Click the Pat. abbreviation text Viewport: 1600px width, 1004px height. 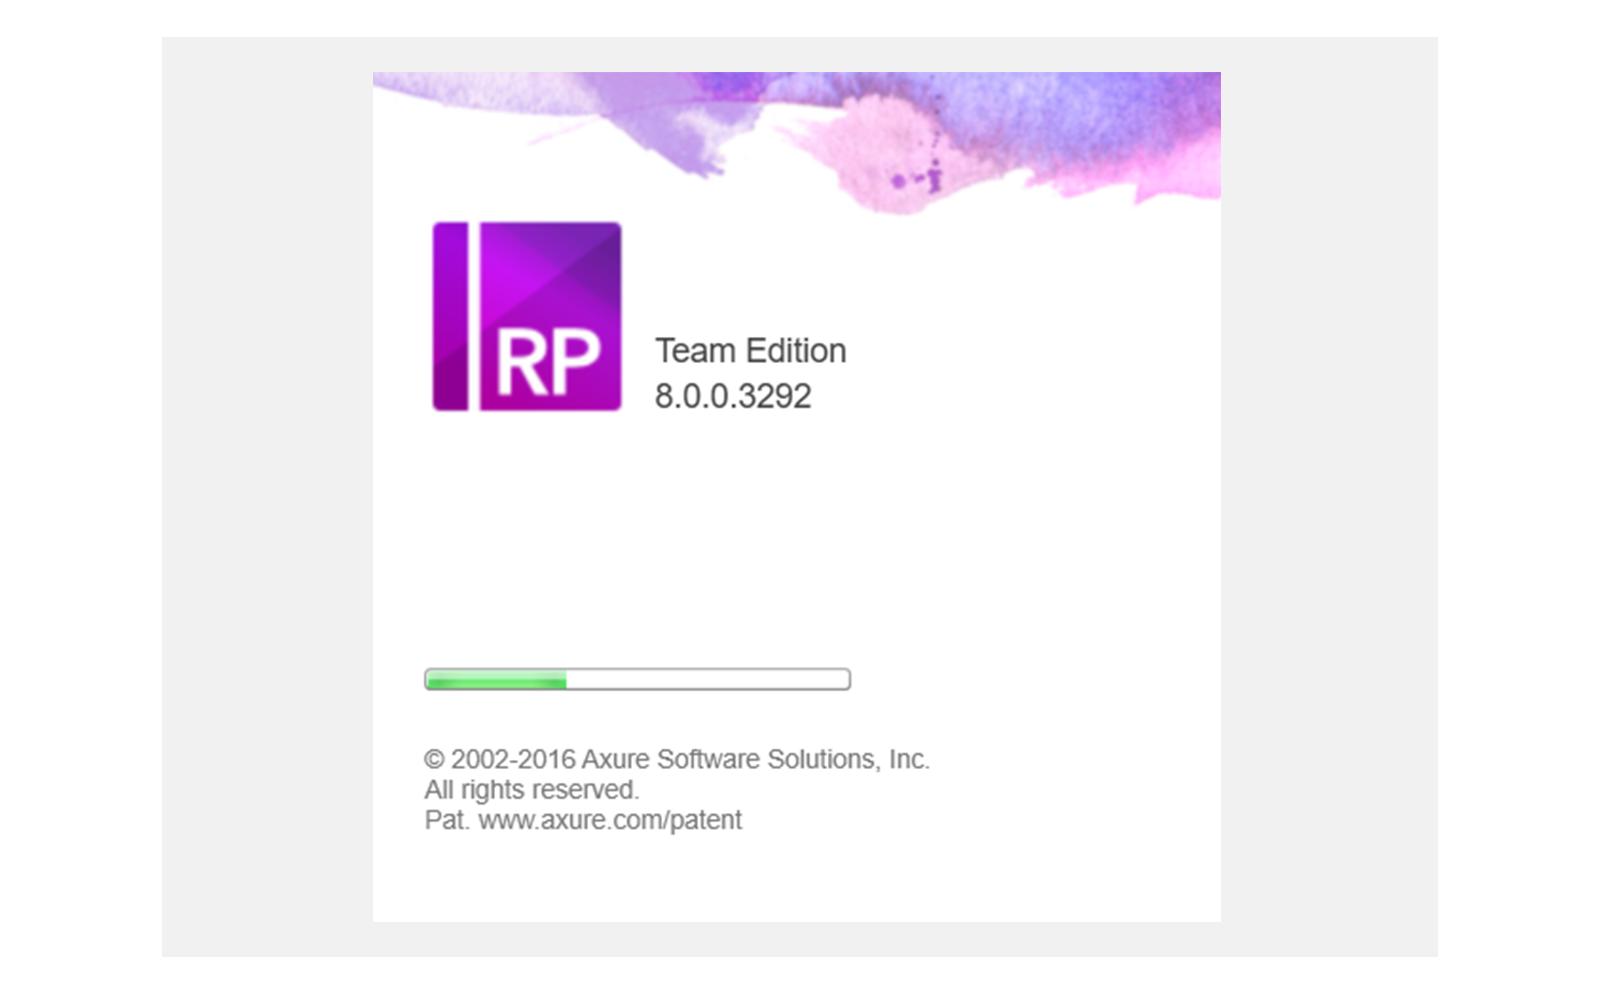(x=447, y=820)
